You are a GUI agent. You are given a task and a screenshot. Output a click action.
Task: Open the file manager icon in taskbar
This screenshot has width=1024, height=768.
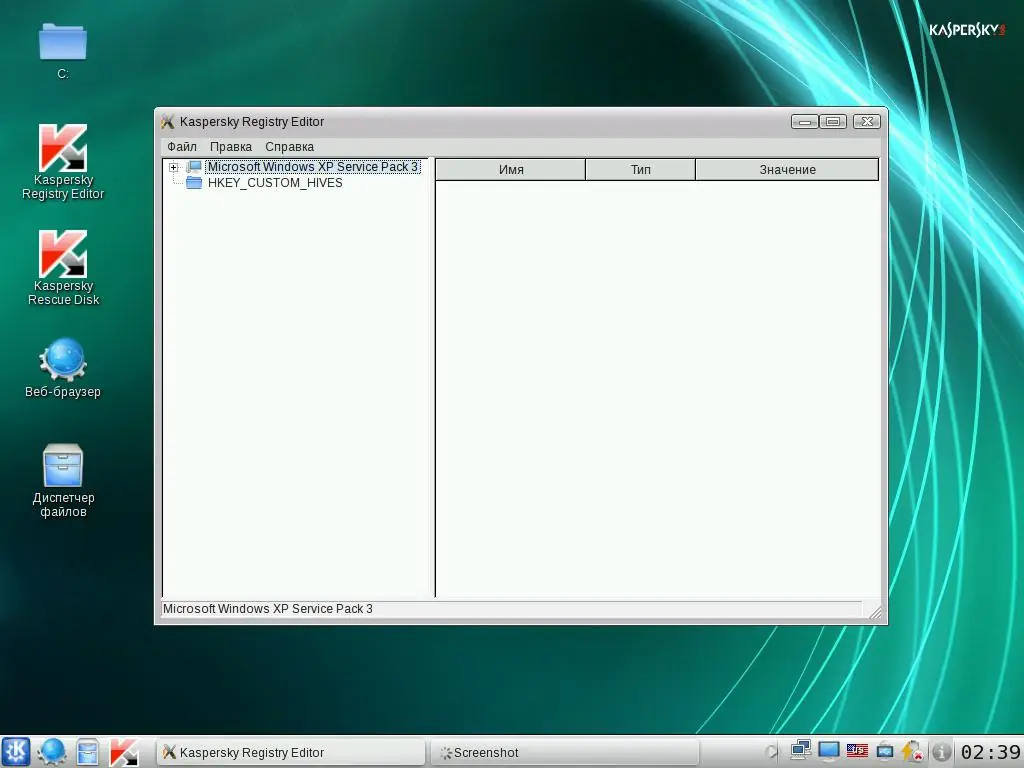pyautogui.click(x=88, y=752)
